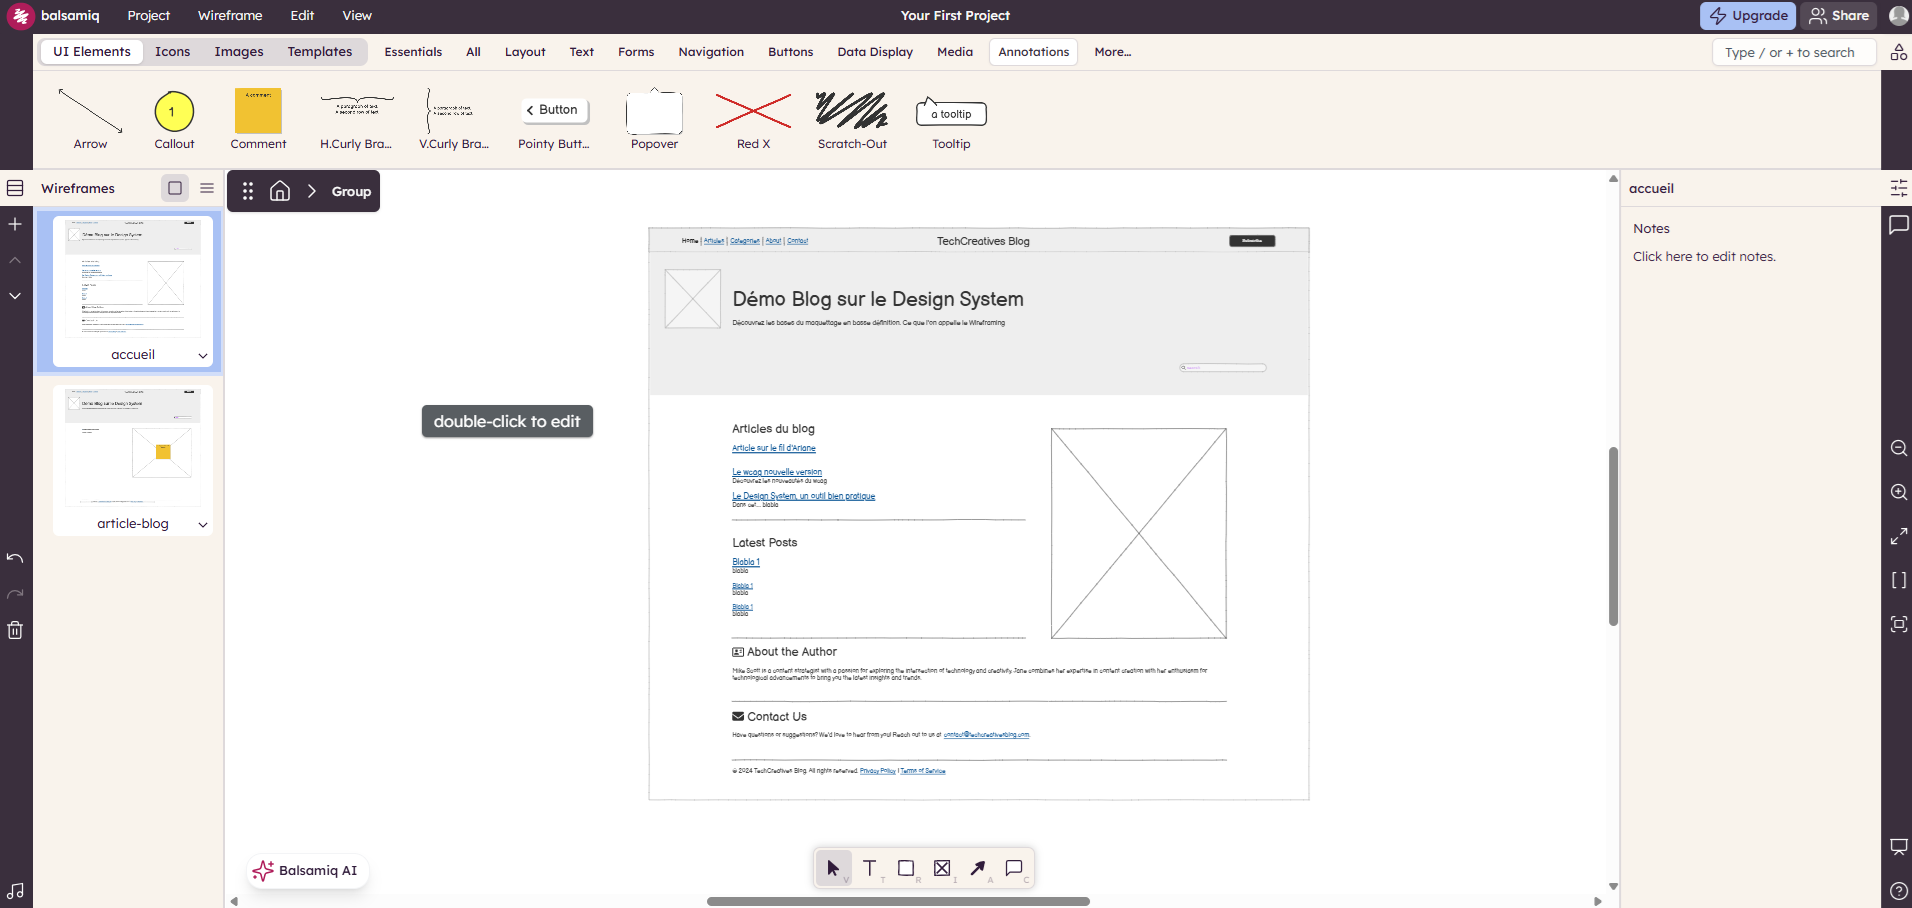Toggle the properties inspector panel icon
Image resolution: width=1912 pixels, height=908 pixels.
(x=1898, y=188)
